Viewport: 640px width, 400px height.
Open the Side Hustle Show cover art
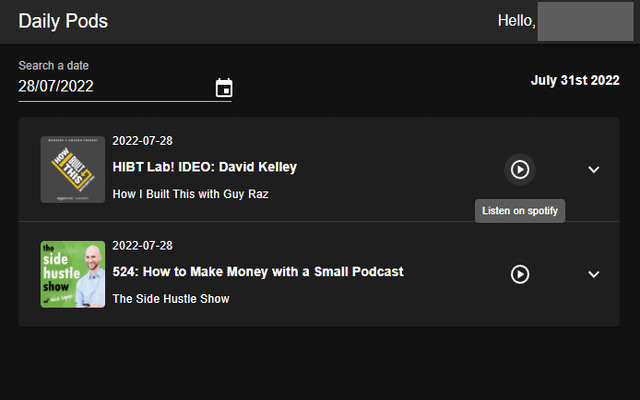click(x=73, y=274)
